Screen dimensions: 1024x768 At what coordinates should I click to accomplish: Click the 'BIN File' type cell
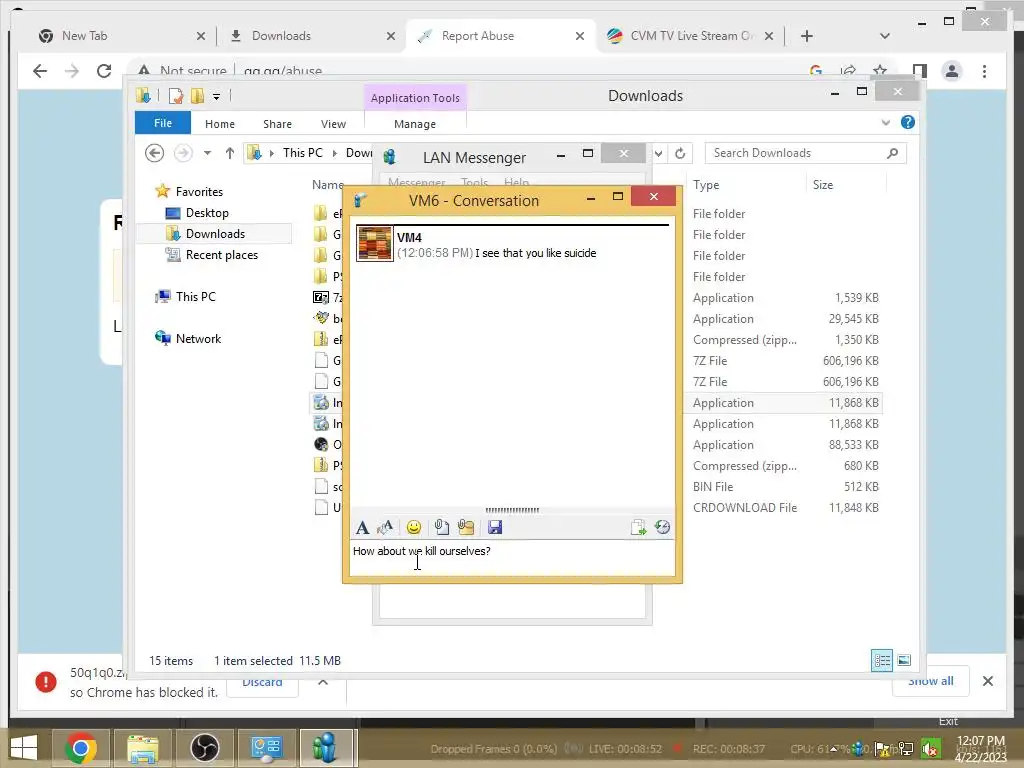coord(712,487)
